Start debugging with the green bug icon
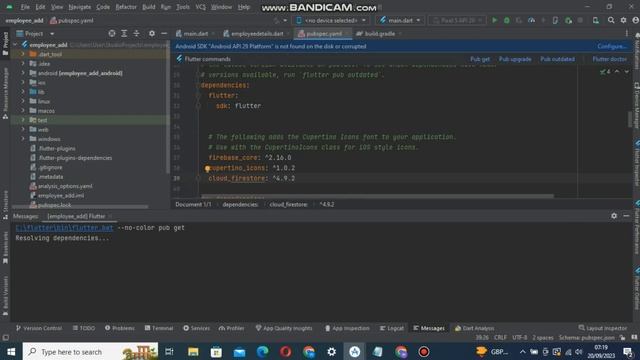640x360 pixels. [x=507, y=20]
